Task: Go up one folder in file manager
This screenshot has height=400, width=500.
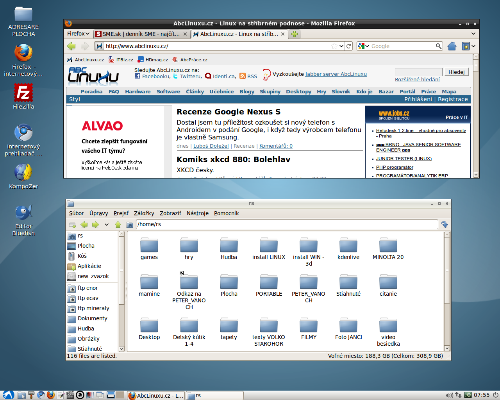Action: [x=118, y=225]
